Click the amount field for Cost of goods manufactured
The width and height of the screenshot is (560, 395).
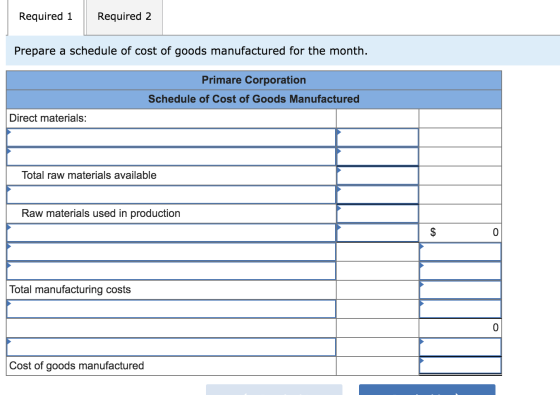pos(460,366)
